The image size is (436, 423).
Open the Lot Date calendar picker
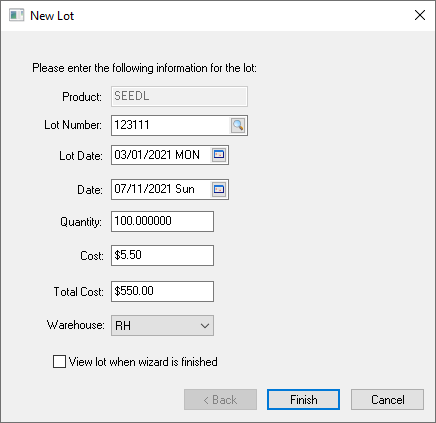219,155
